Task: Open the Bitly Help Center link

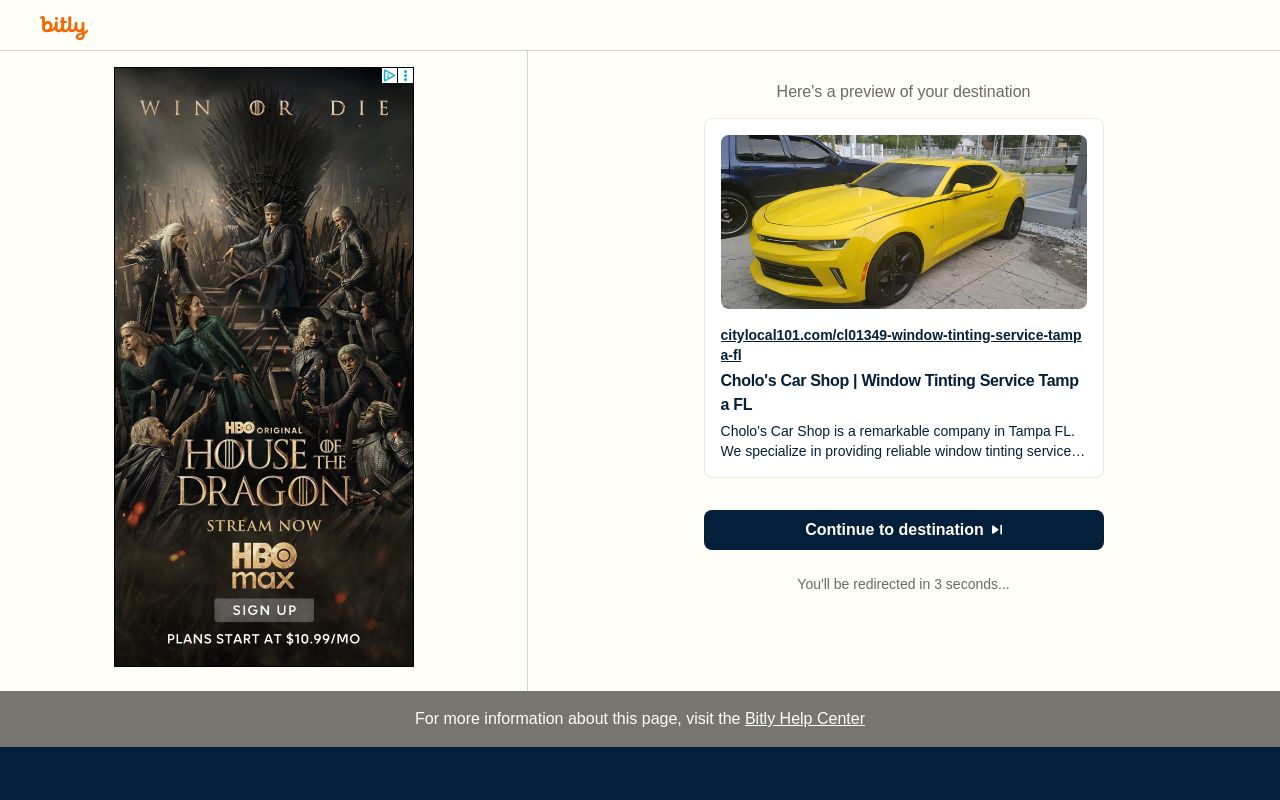Action: coord(805,719)
